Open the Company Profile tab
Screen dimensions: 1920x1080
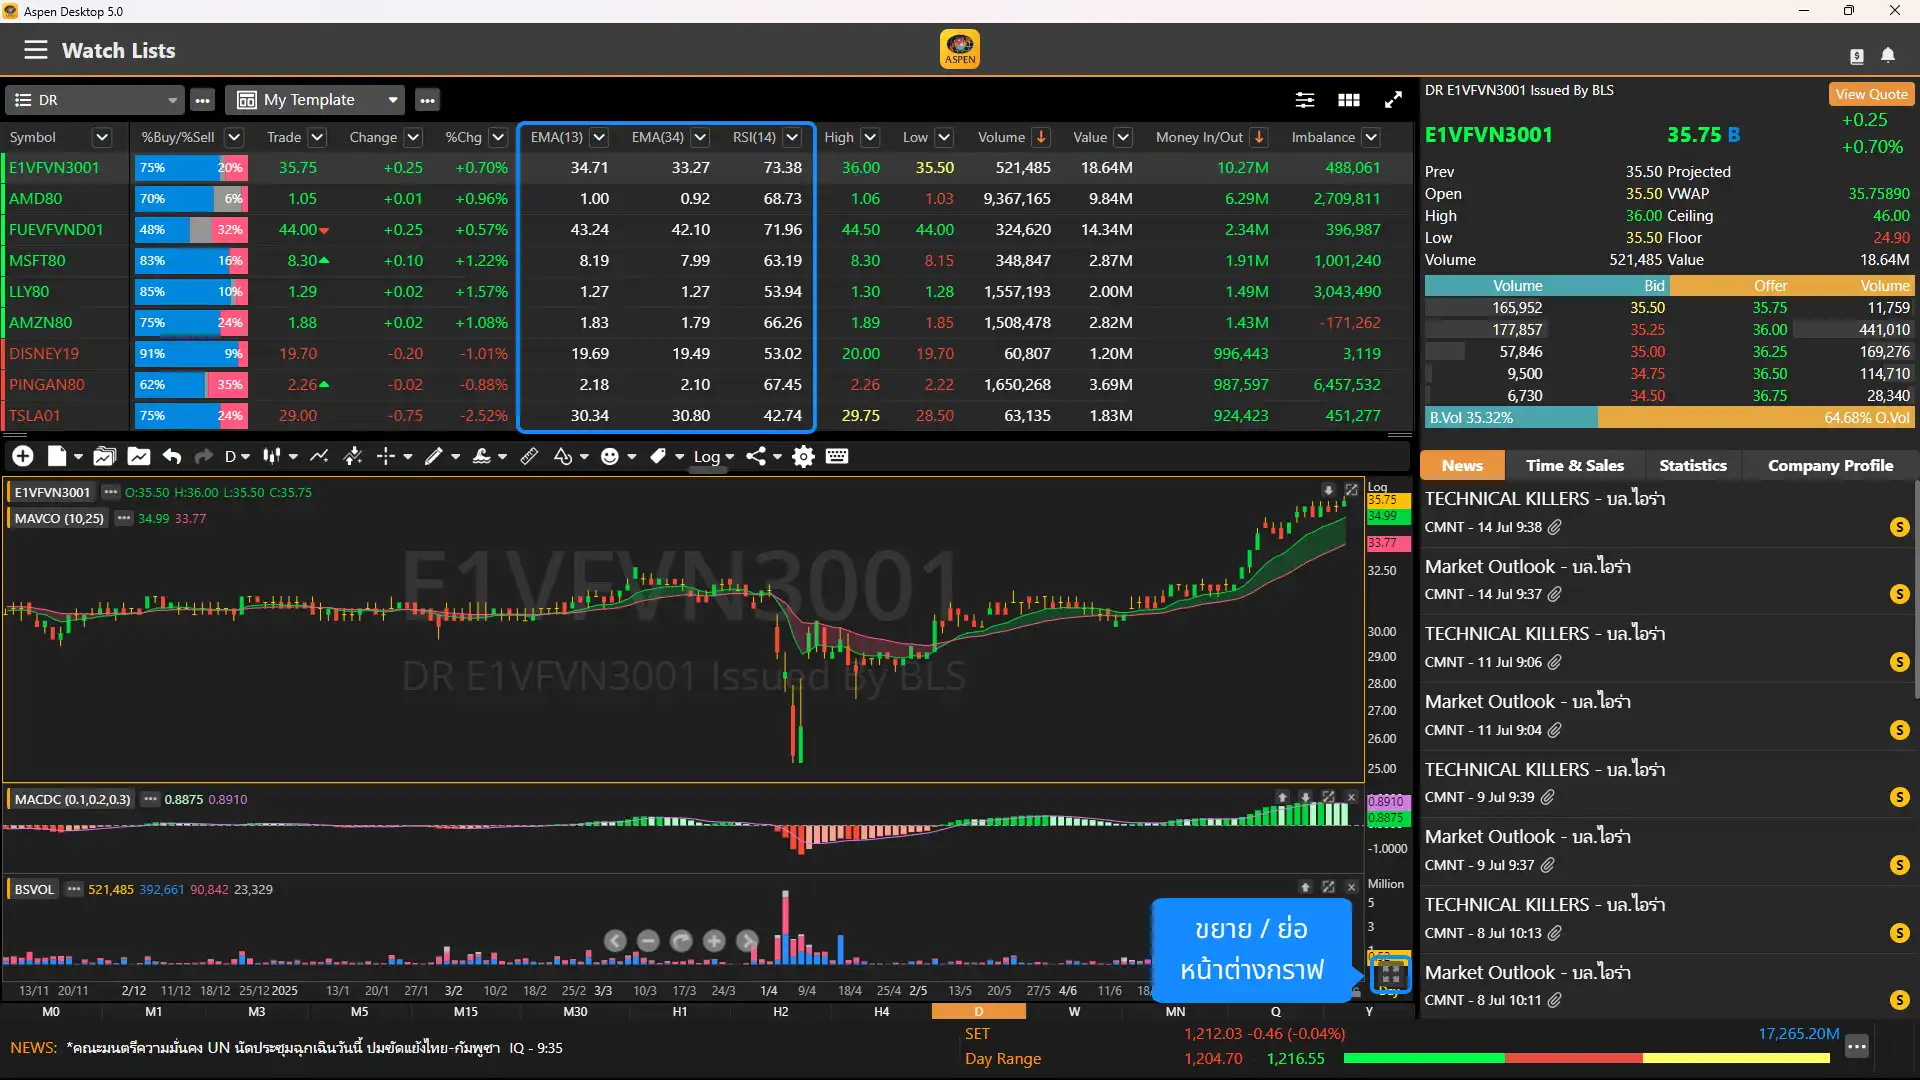pyautogui.click(x=1829, y=466)
